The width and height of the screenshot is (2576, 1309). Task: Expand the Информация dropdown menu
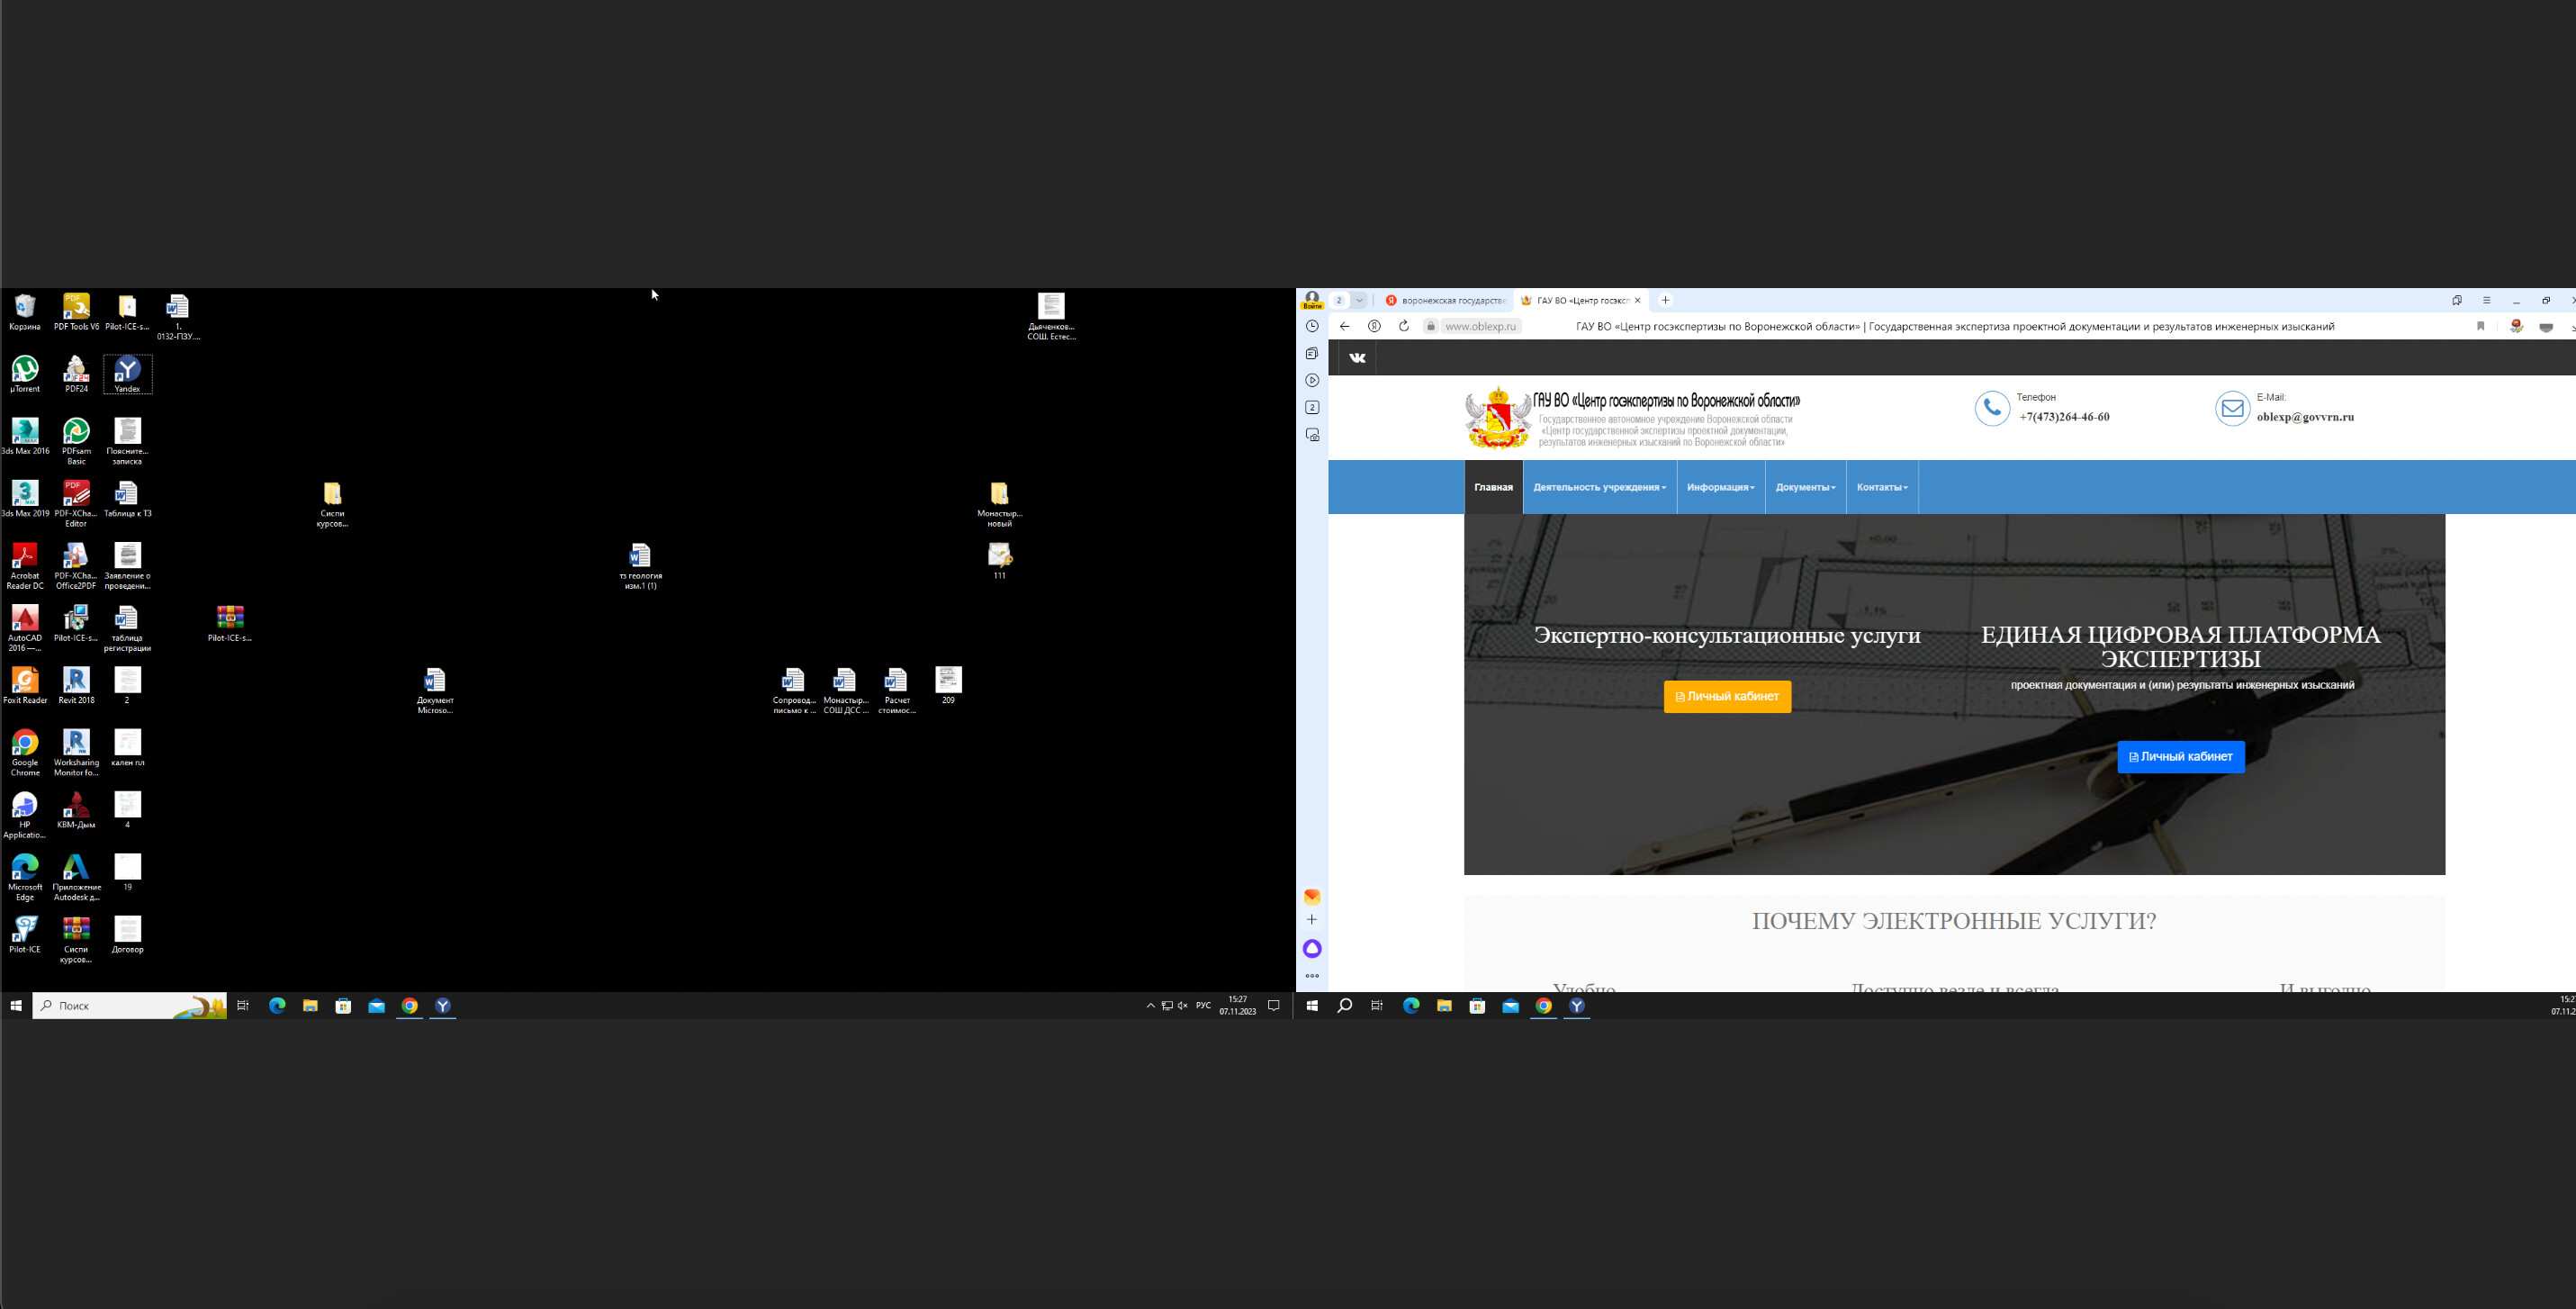(1720, 487)
